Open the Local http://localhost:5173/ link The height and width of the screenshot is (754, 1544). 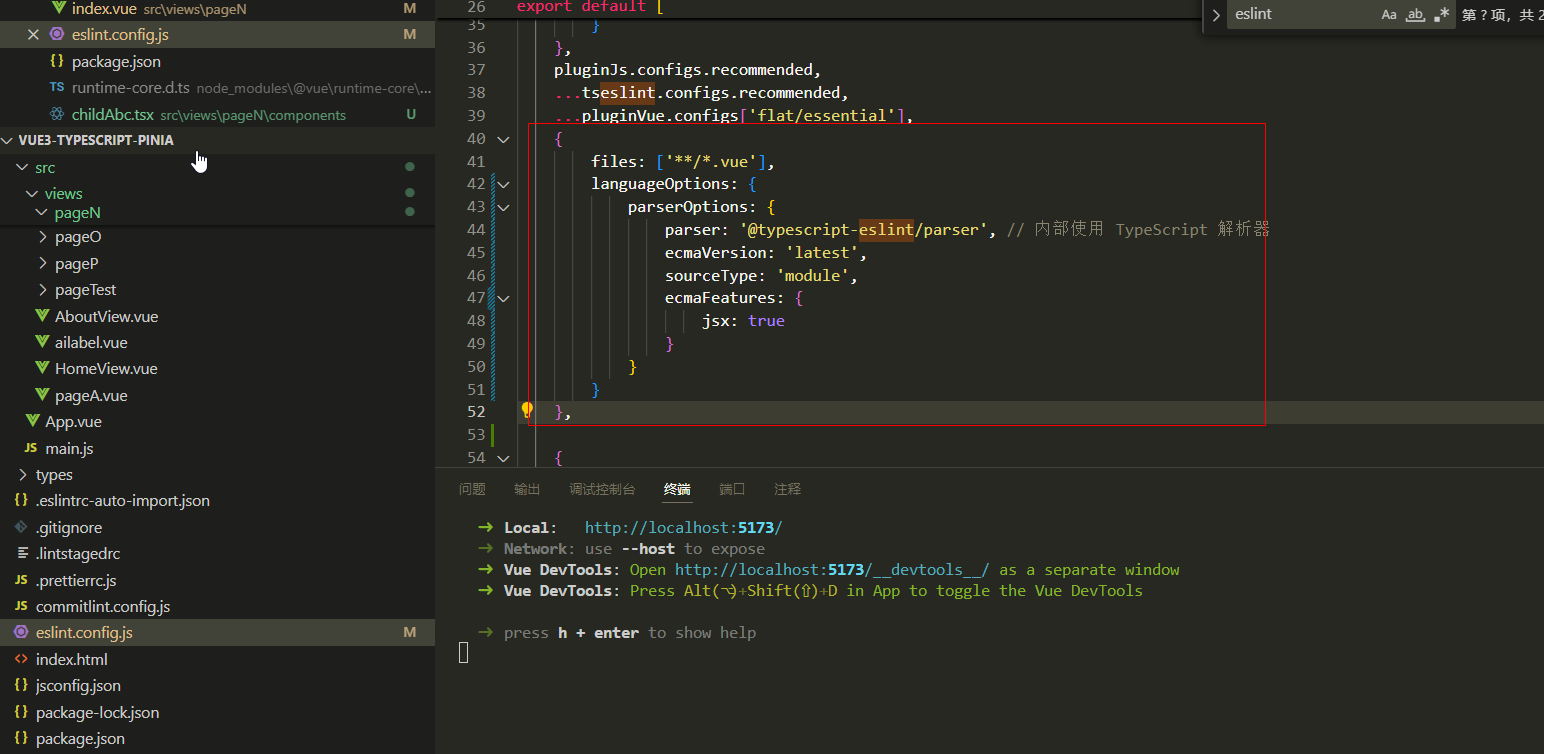(x=683, y=527)
